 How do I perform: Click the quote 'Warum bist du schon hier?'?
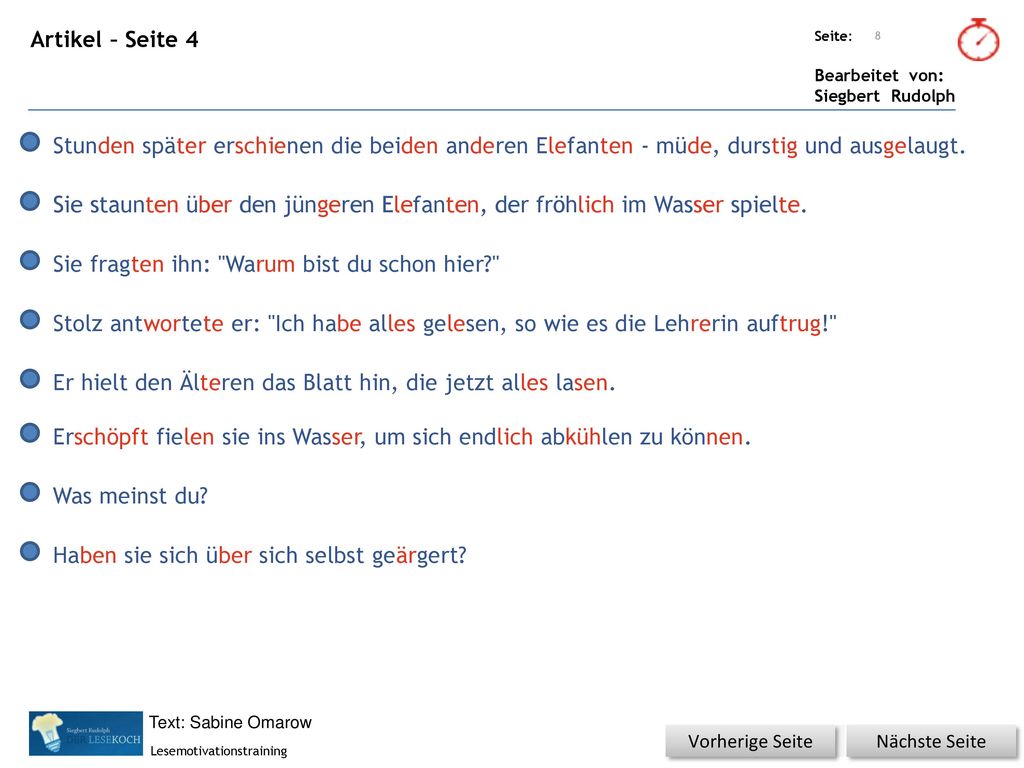[359, 264]
